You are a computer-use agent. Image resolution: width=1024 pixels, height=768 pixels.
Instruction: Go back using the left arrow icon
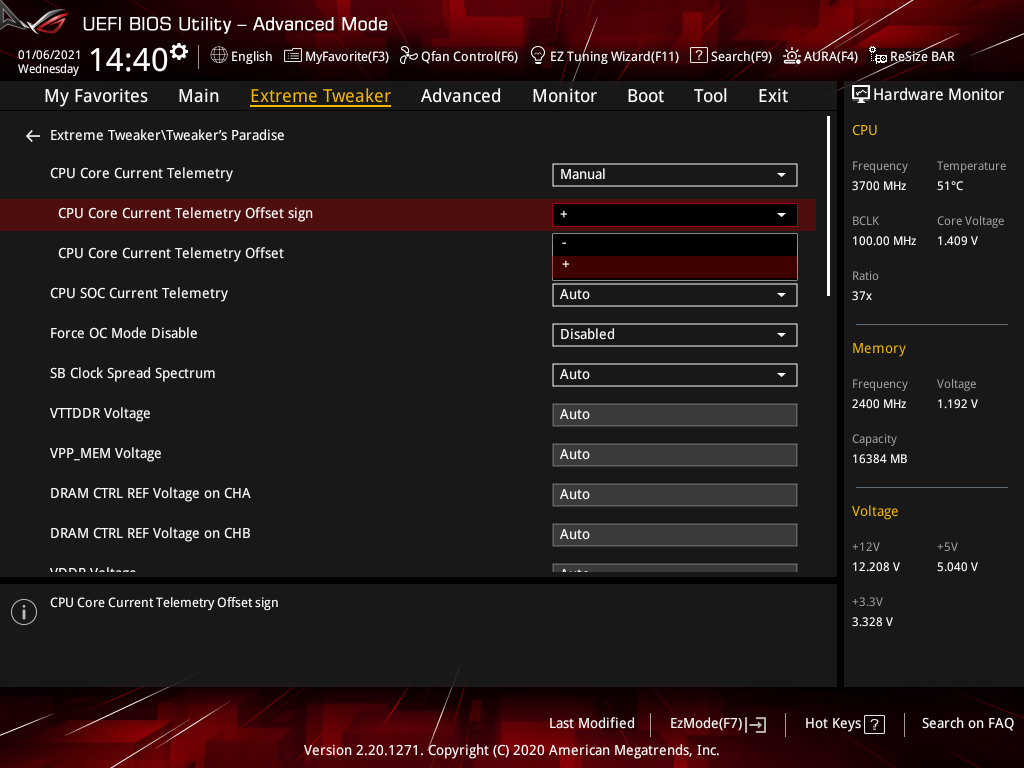click(33, 136)
